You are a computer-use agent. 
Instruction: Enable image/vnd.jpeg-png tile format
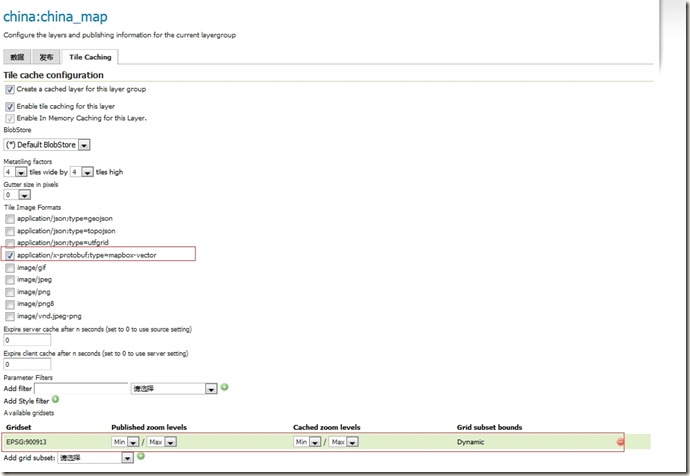click(10, 316)
